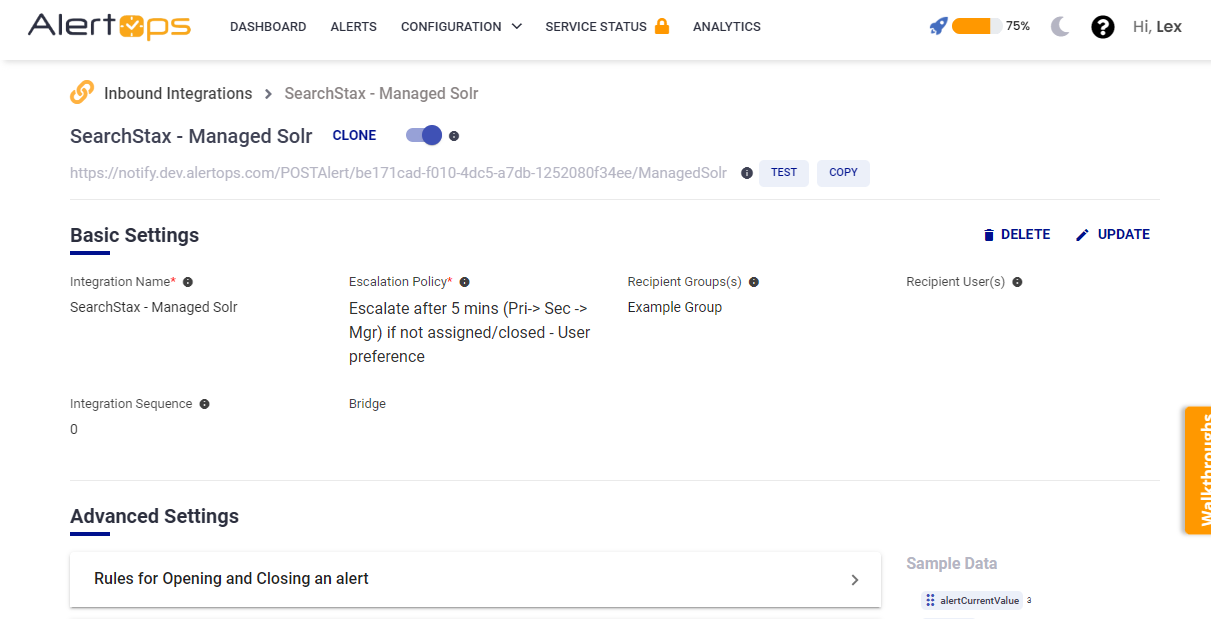Viewport: 1211px width, 619px height.
Task: Open the help question mark icon
Action: (1102, 27)
